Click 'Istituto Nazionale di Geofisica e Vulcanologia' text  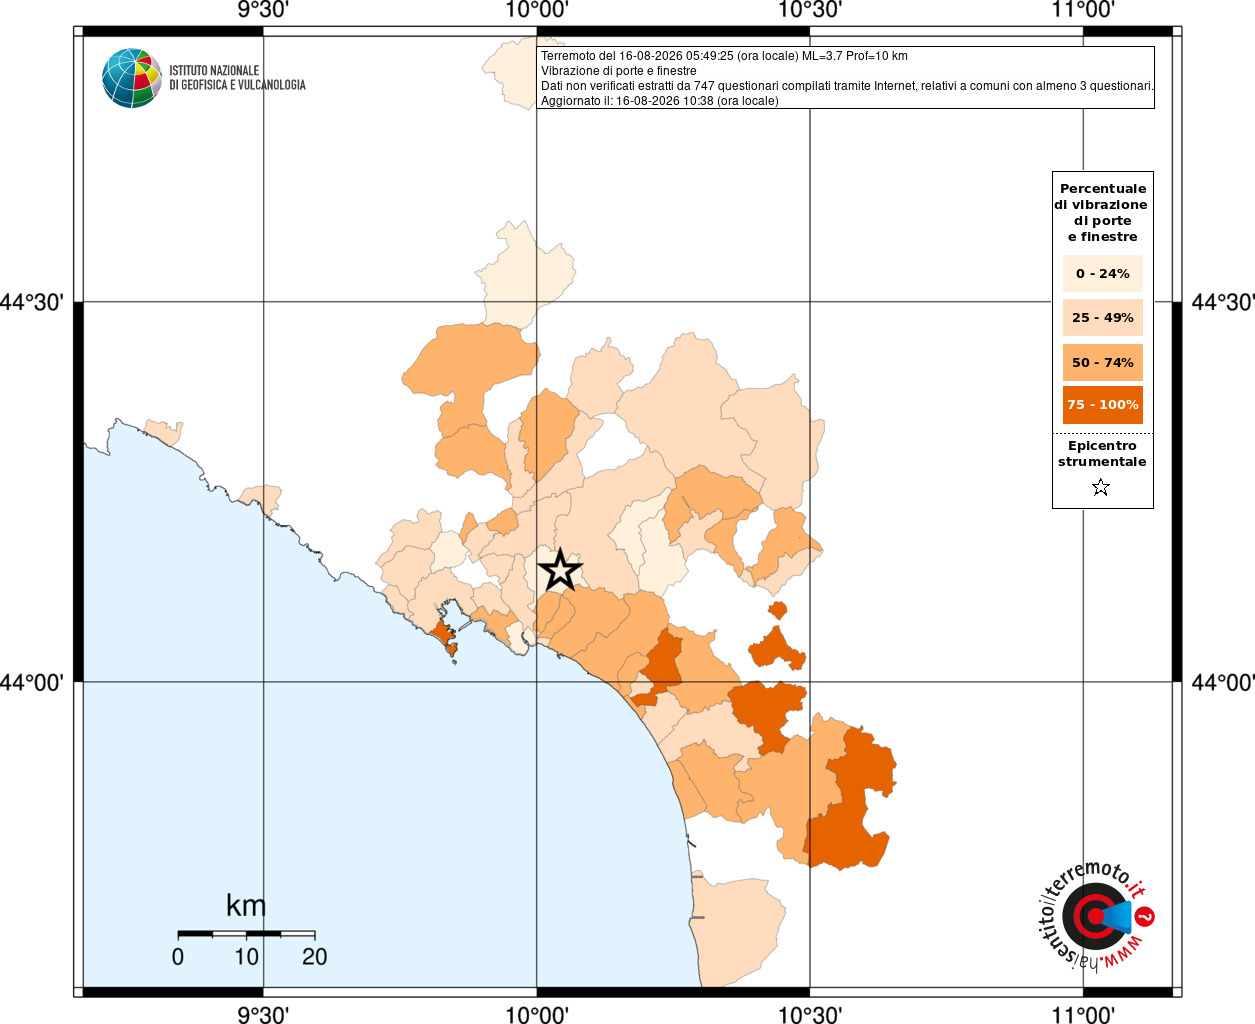[237, 78]
